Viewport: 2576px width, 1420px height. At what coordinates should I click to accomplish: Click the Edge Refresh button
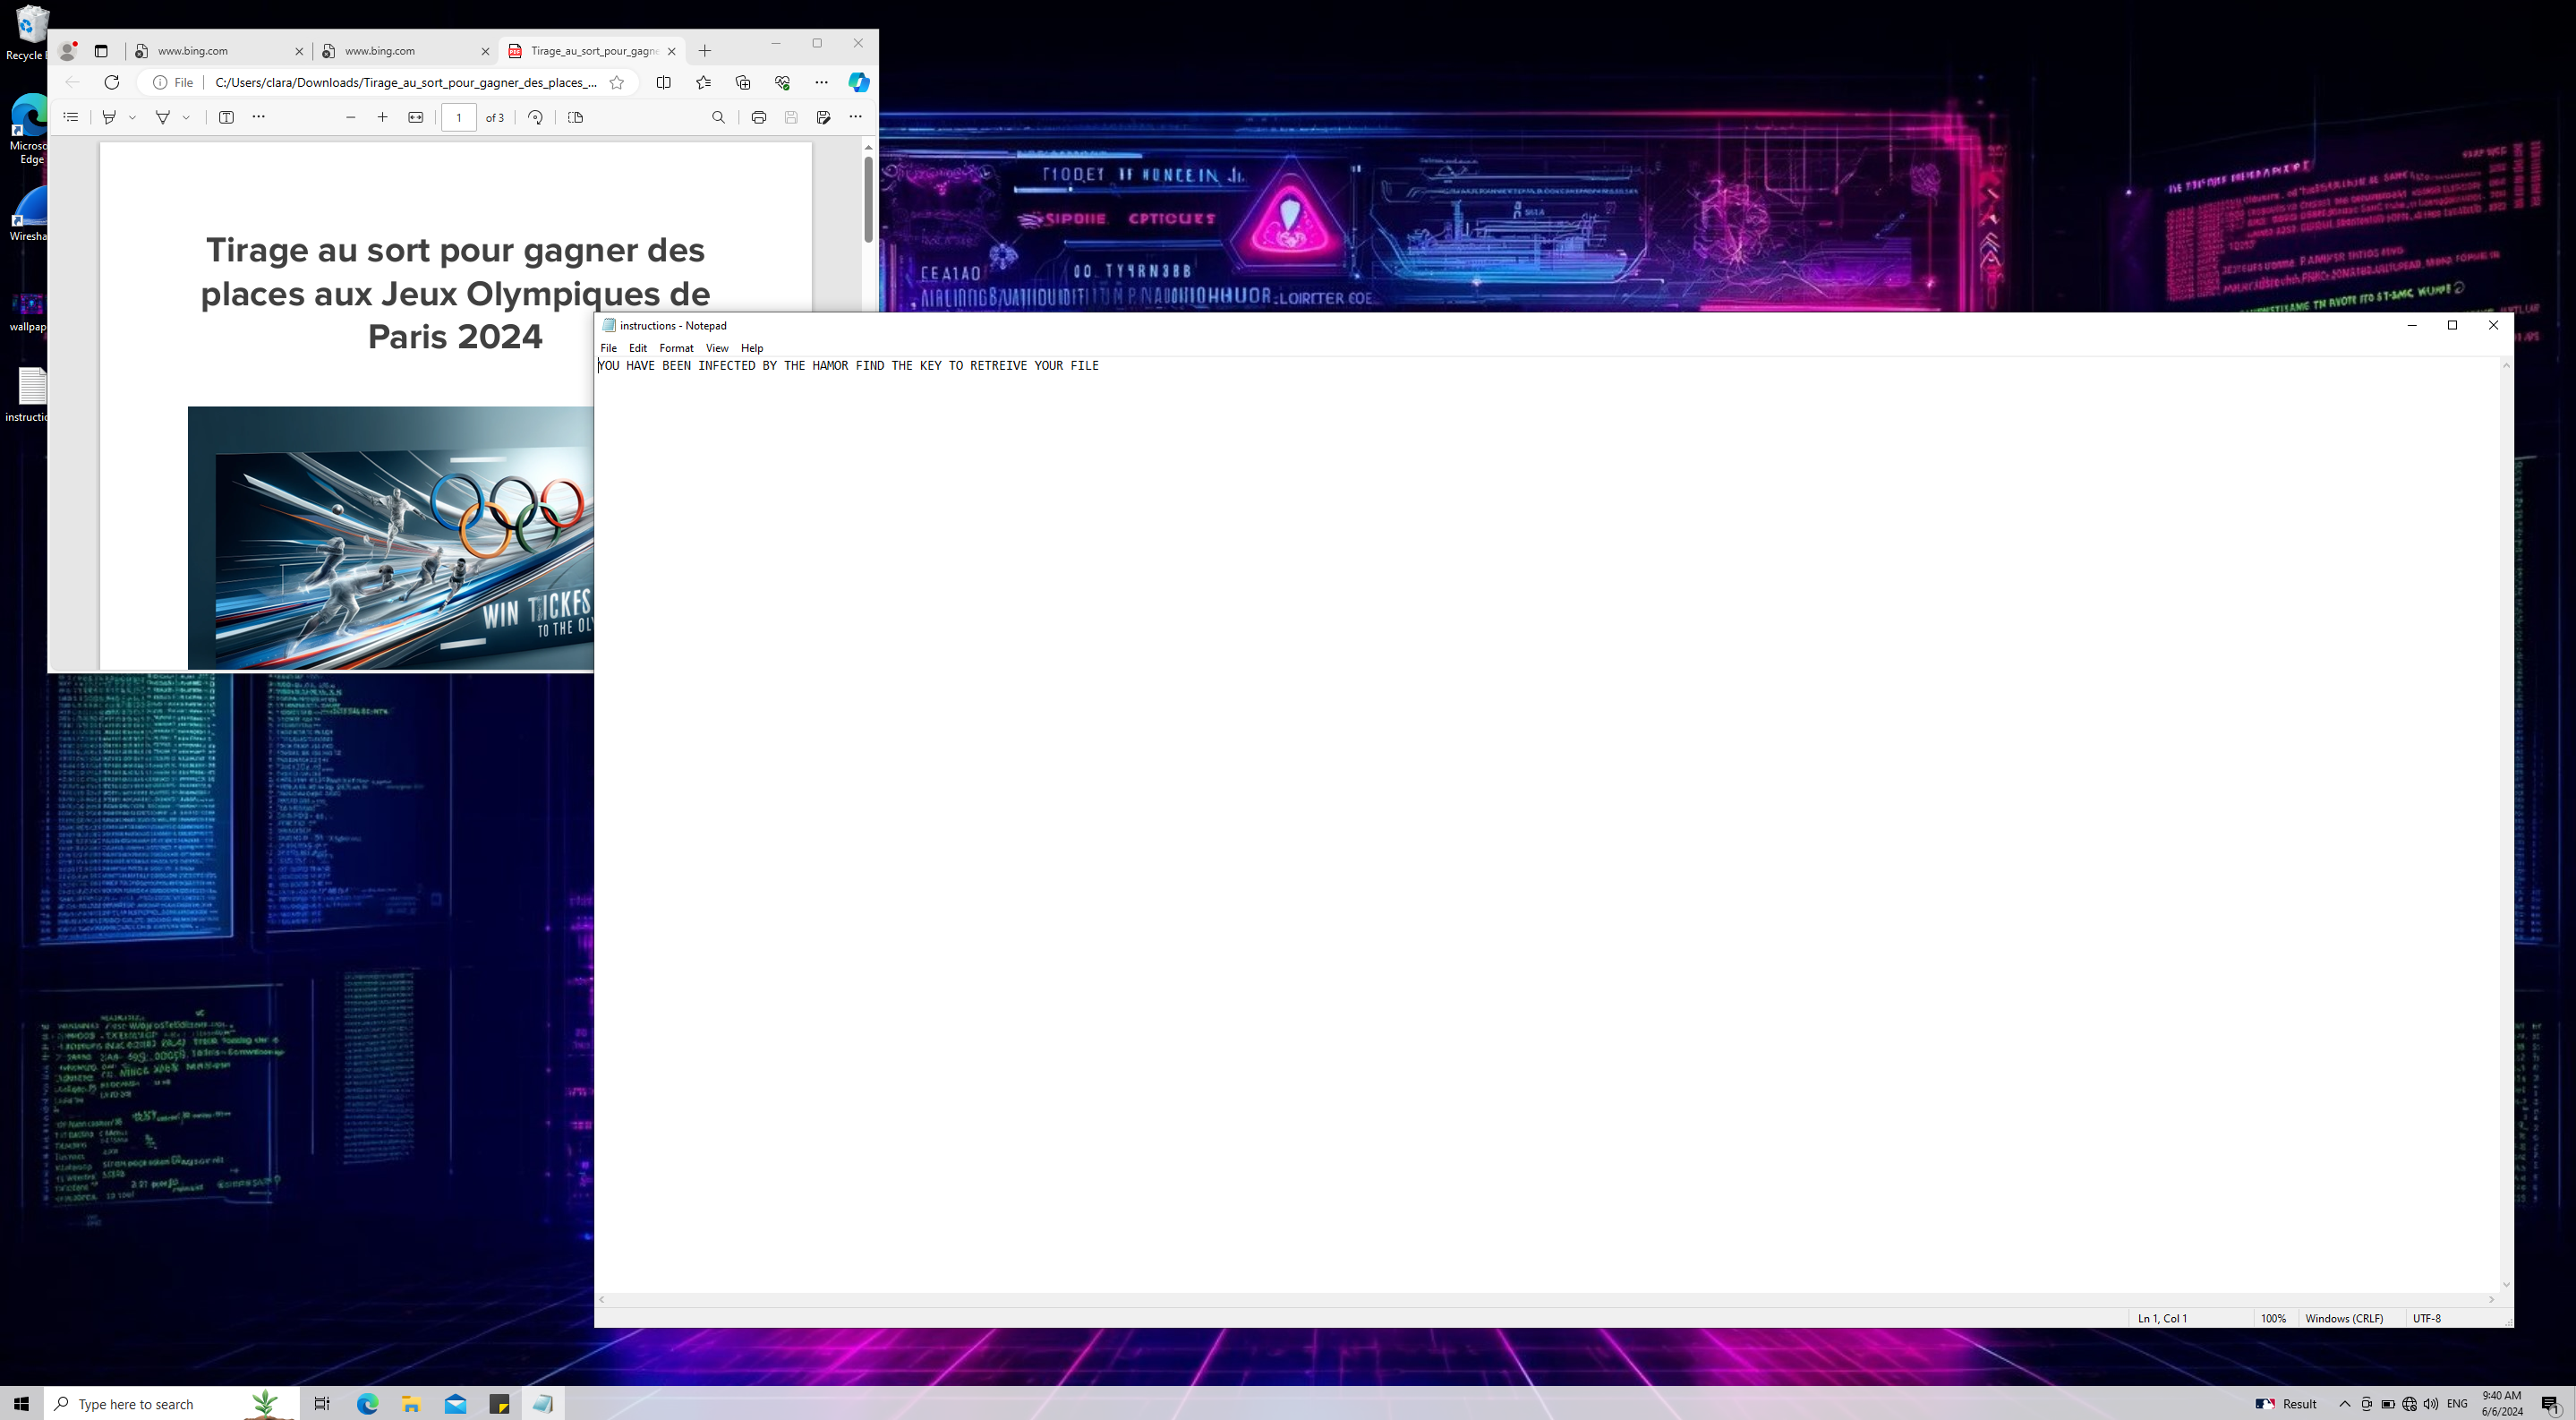[x=112, y=82]
